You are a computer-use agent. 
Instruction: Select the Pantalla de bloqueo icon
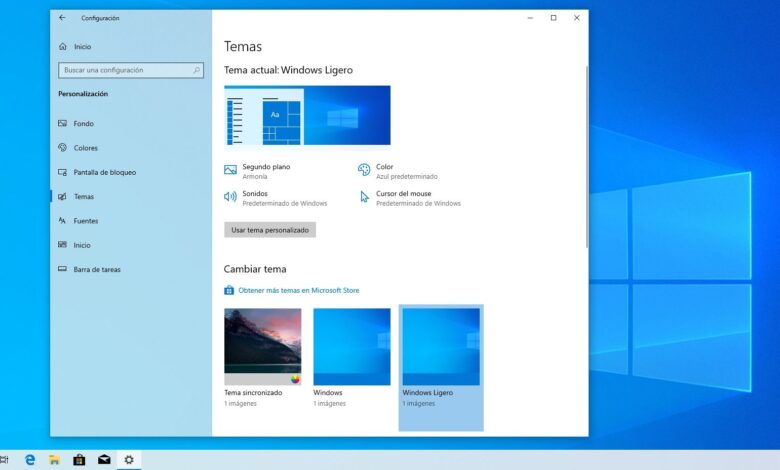click(62, 172)
